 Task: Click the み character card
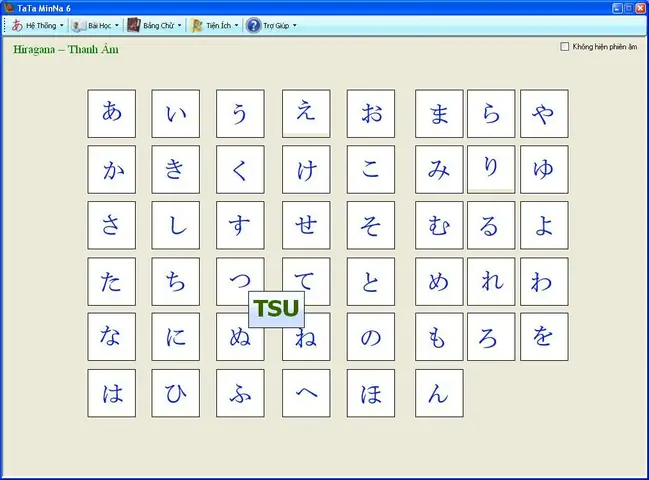tap(439, 170)
